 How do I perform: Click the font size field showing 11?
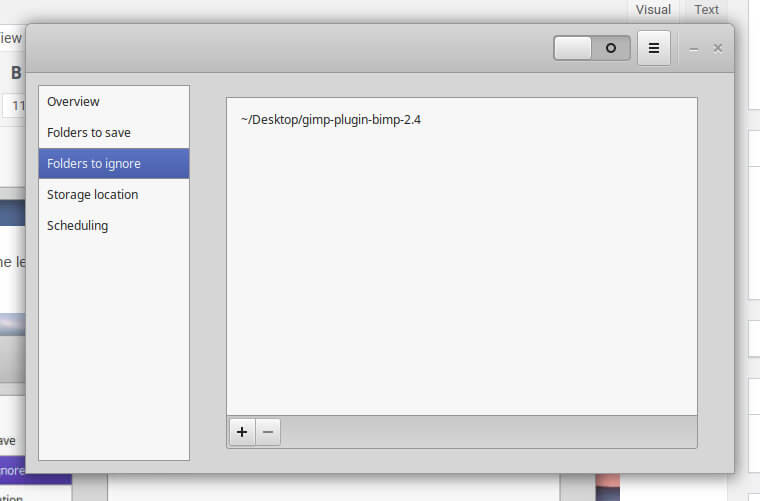[15, 105]
